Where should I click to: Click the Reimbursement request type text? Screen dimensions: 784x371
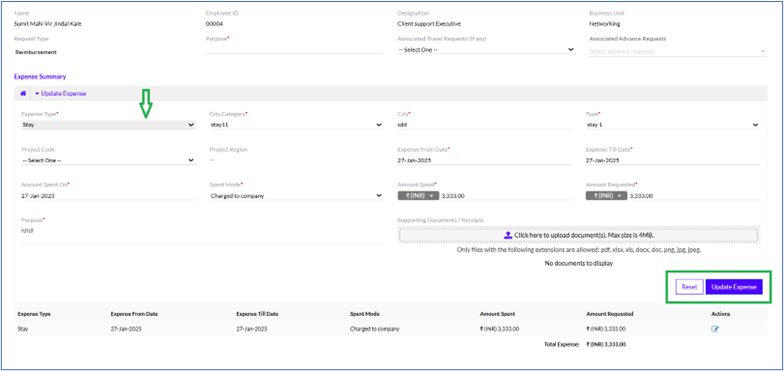click(x=36, y=52)
